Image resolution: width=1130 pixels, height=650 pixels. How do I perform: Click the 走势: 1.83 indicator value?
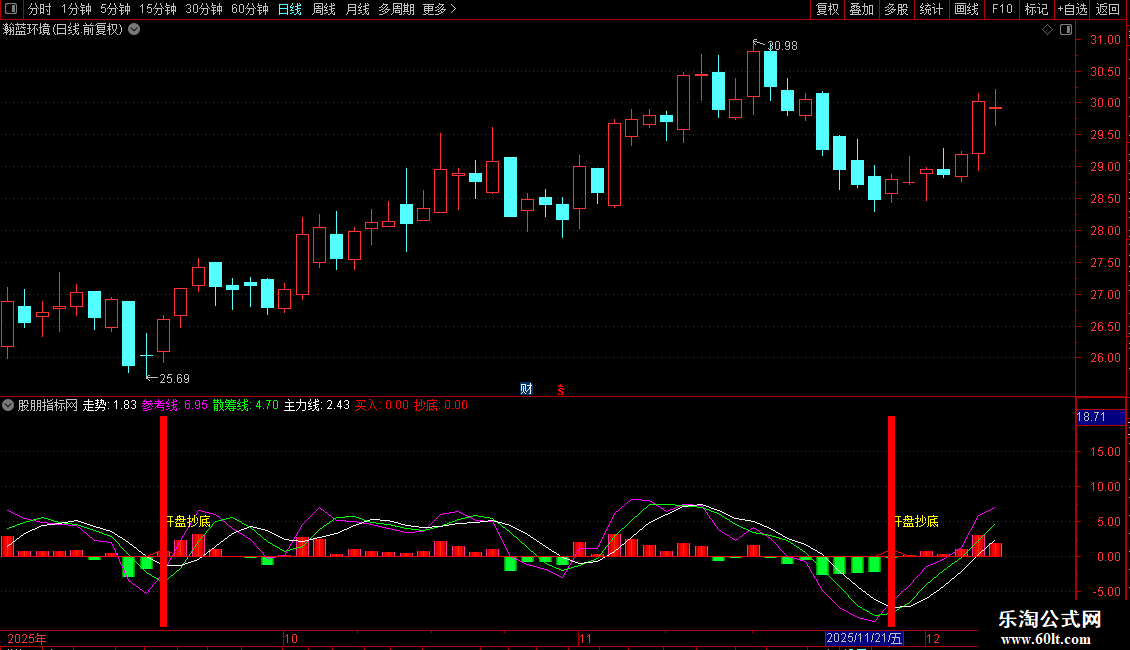click(110, 406)
